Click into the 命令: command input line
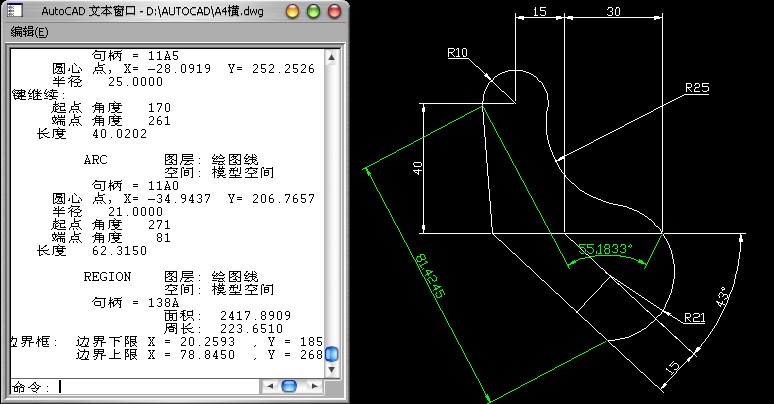Viewport: 774px width, 404px height. click(x=133, y=386)
